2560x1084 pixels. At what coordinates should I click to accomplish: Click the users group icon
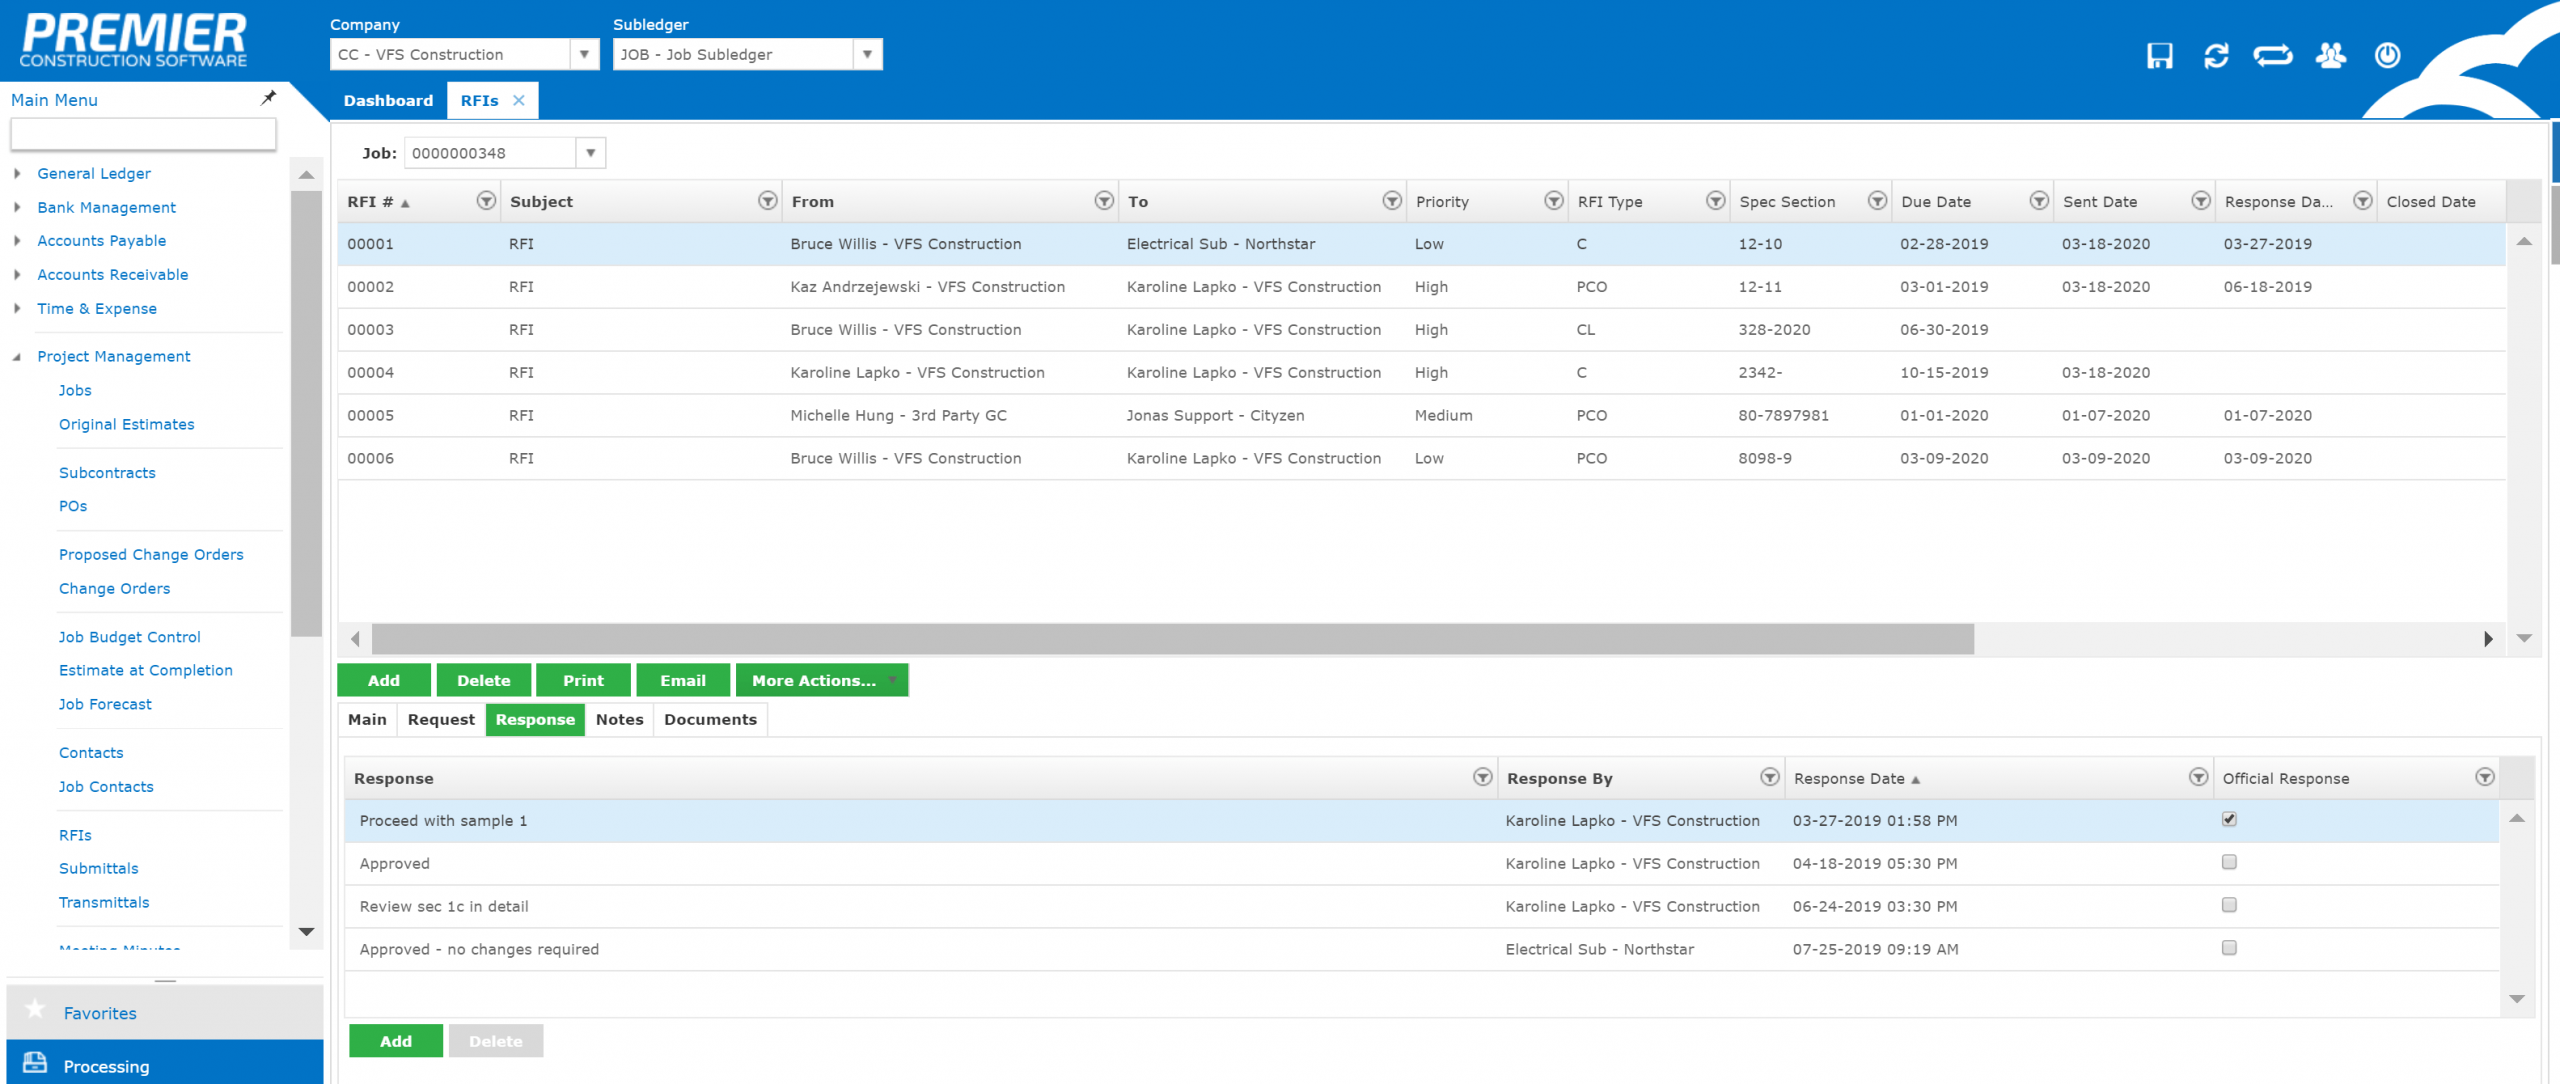point(2330,56)
